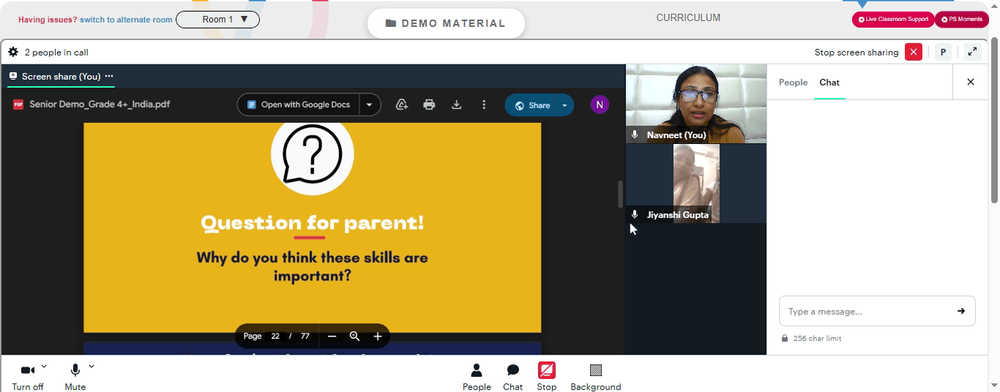The height and width of the screenshot is (392, 1000).
Task: Mute the microphone
Action: coord(75,376)
